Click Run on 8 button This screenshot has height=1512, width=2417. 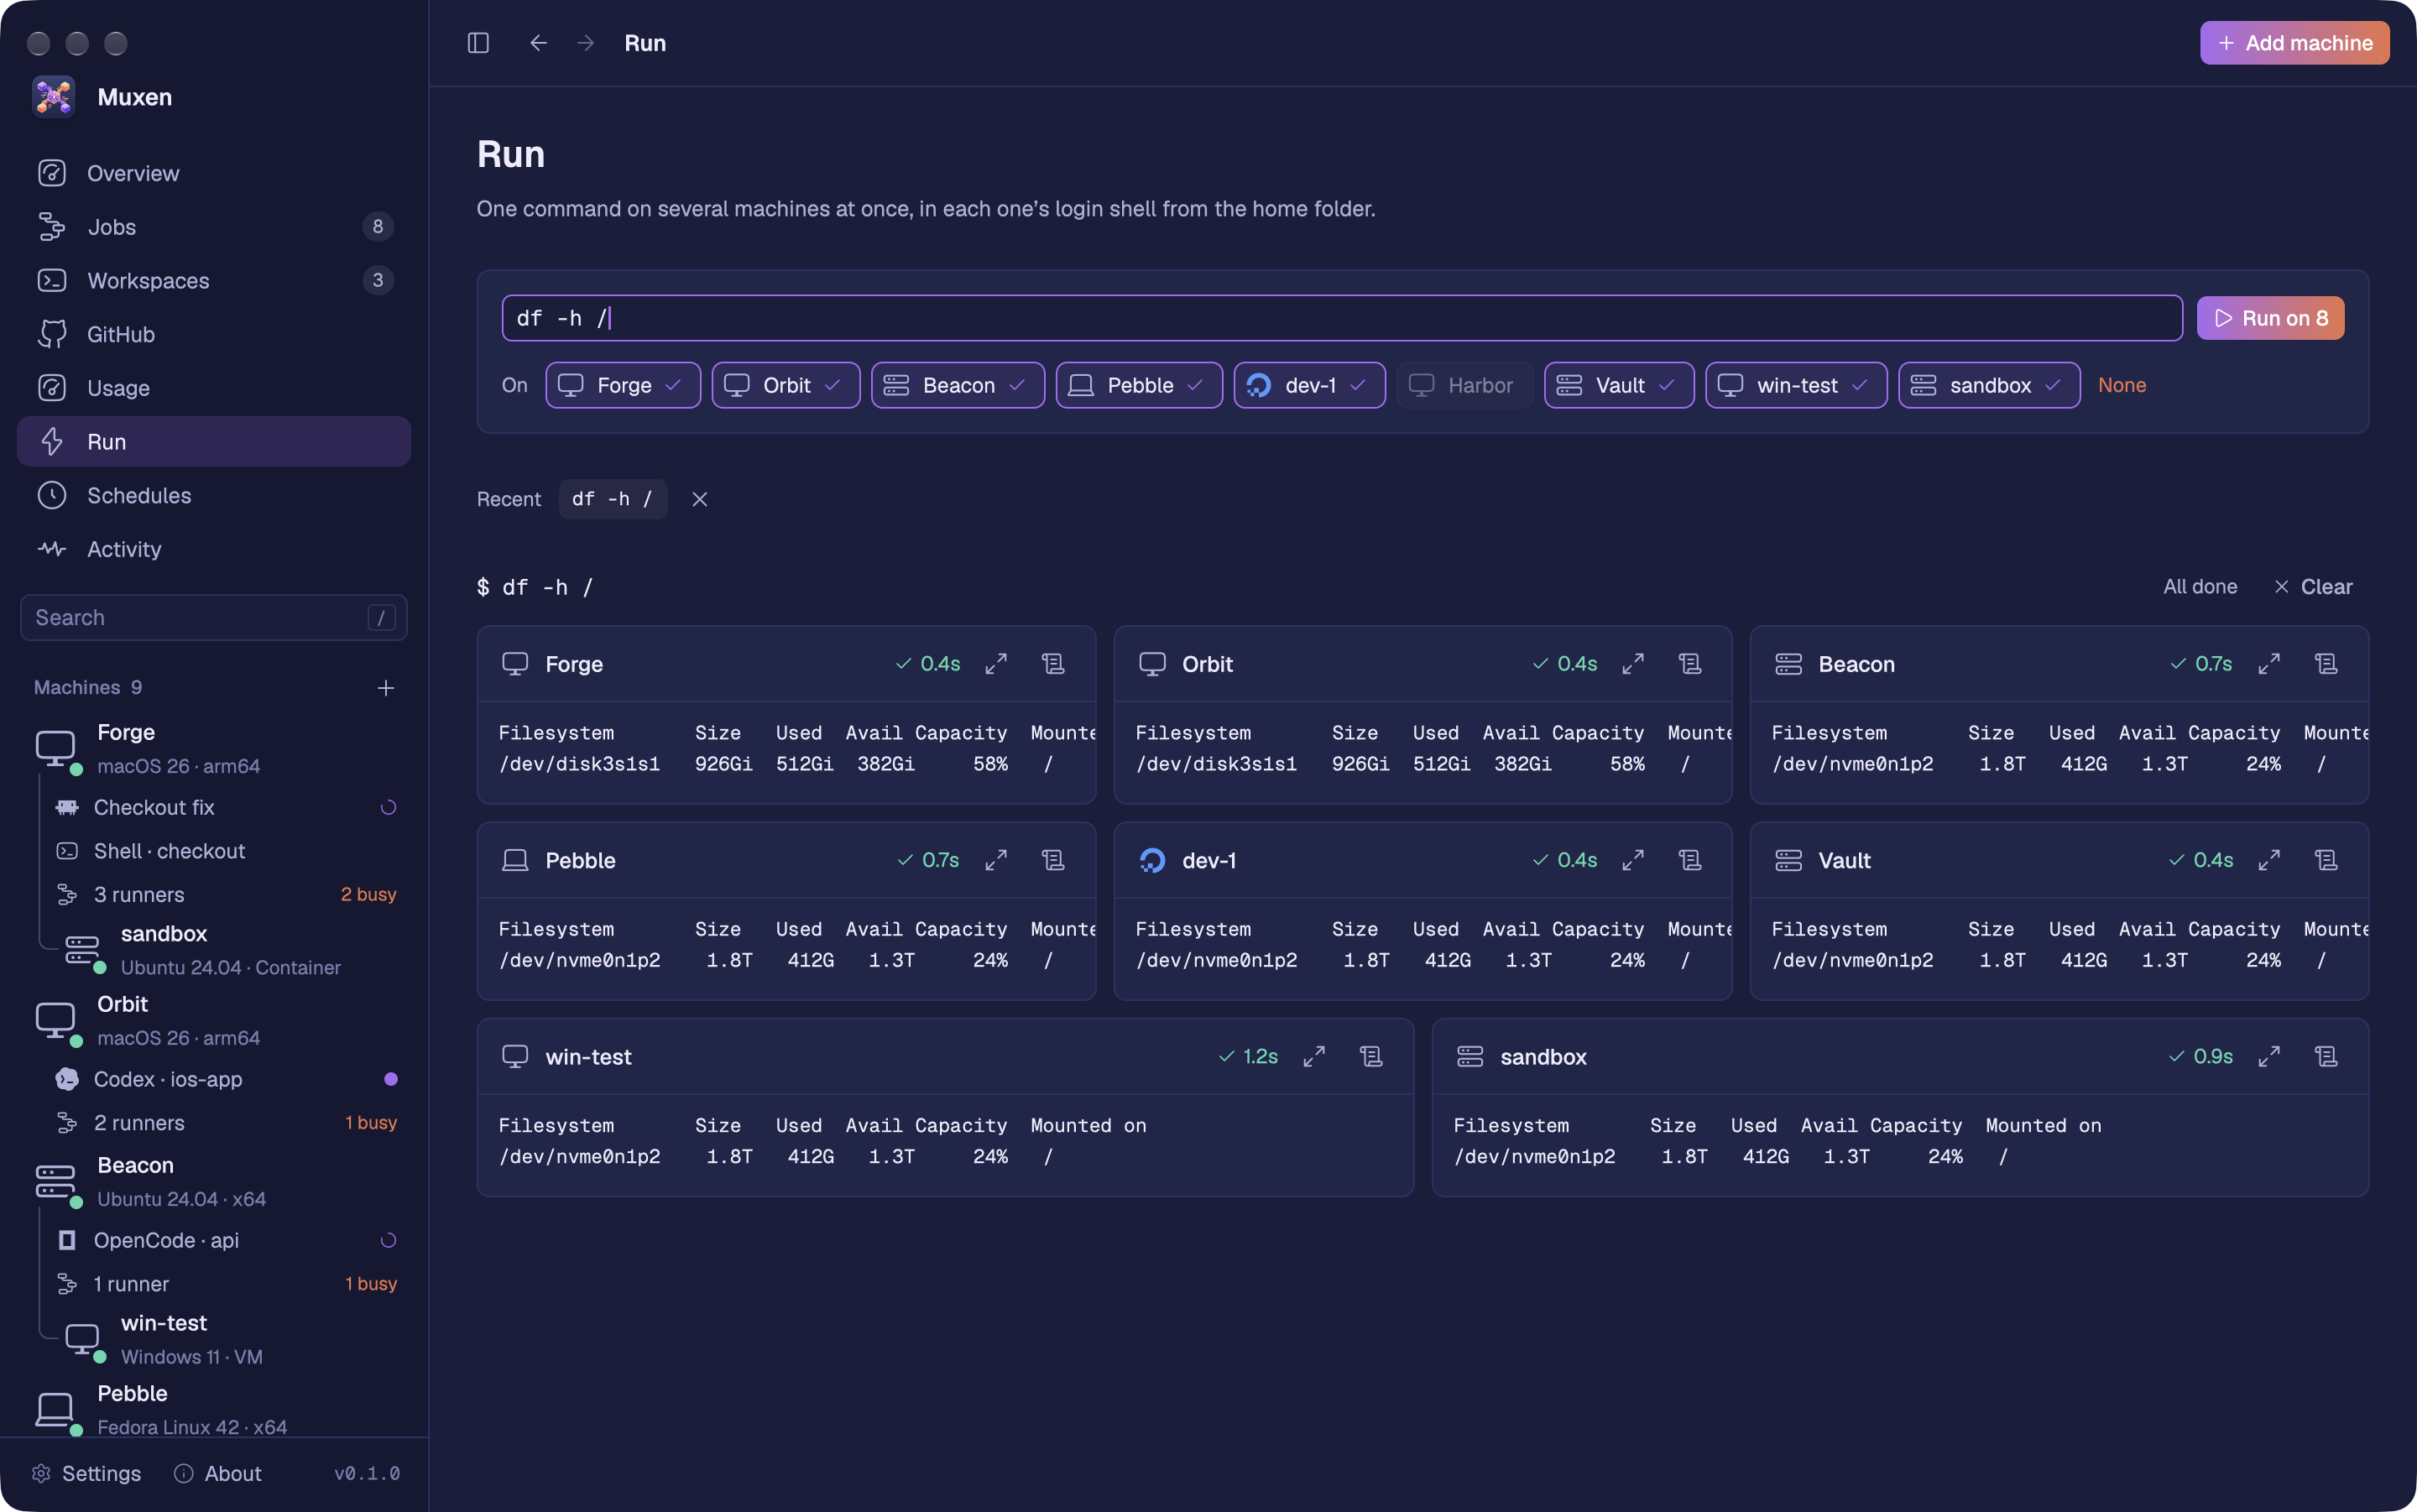coord(2270,318)
